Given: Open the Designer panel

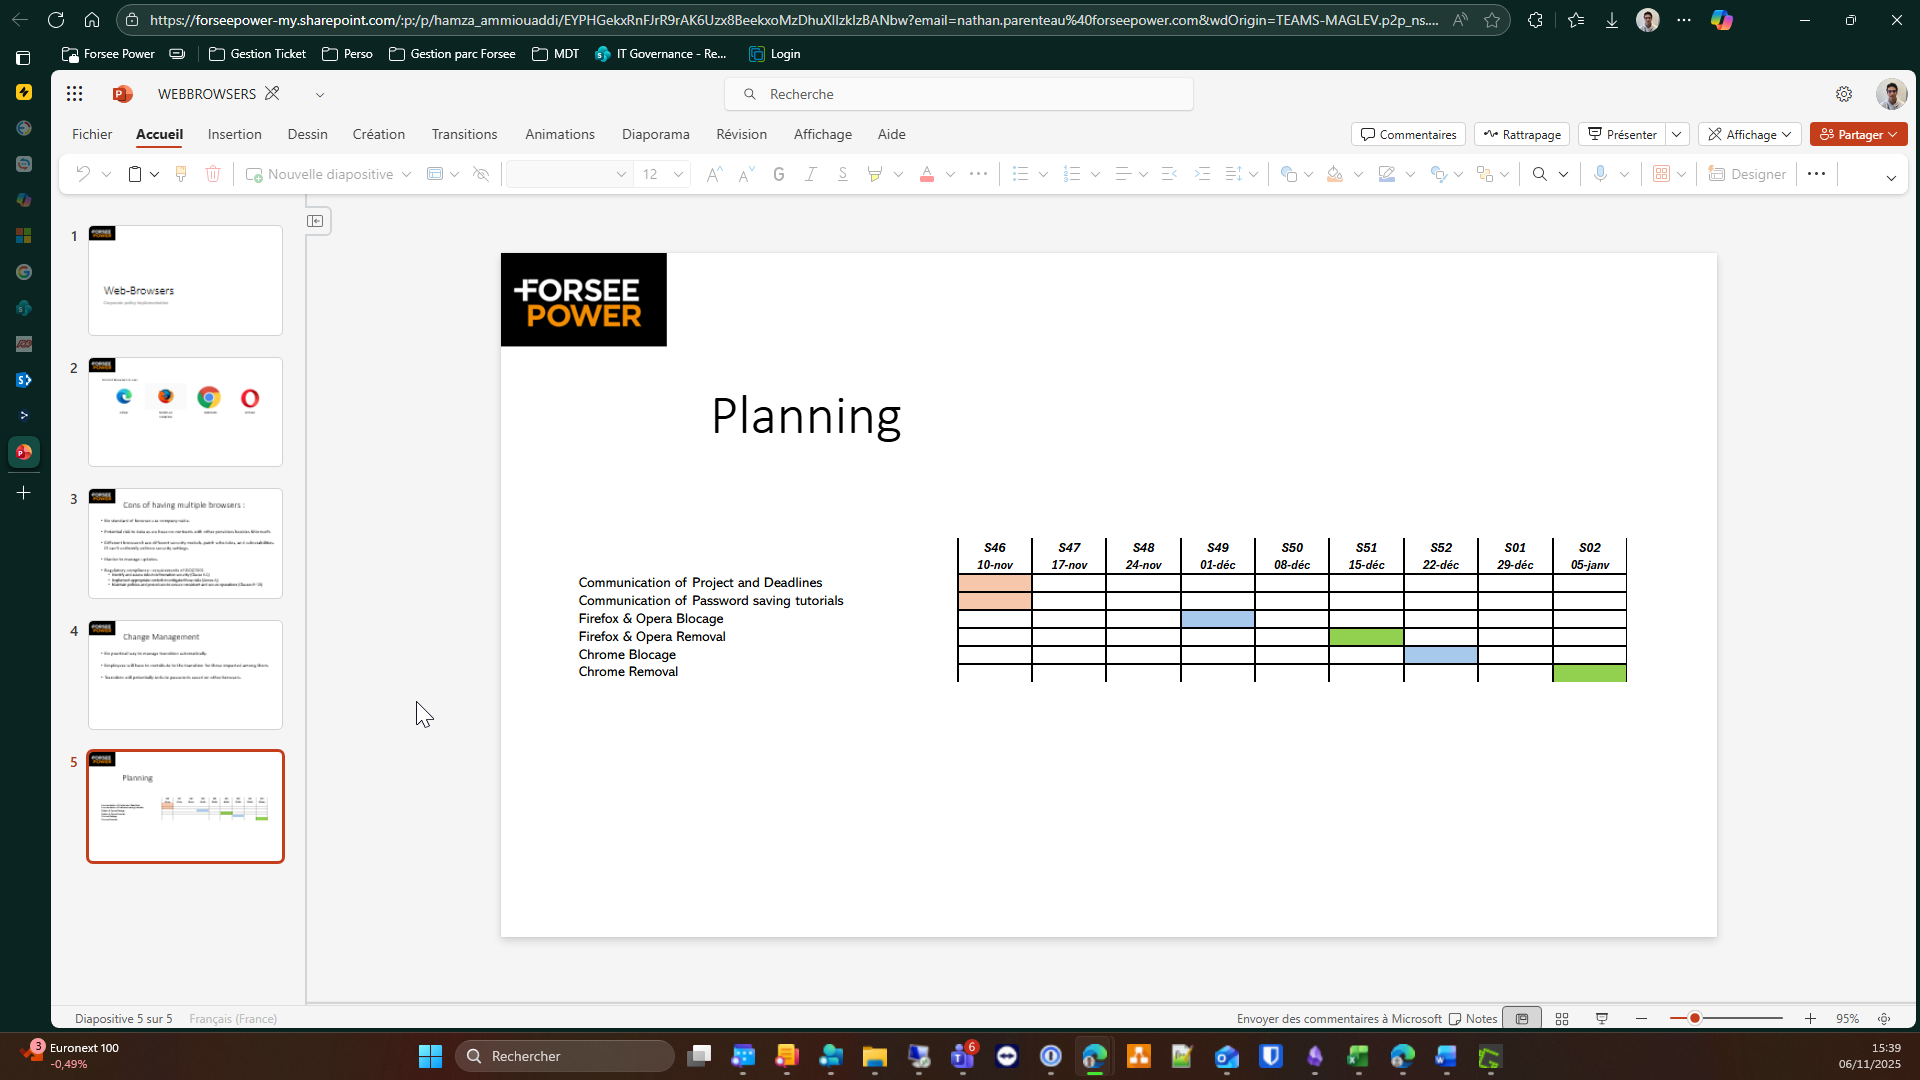Looking at the screenshot, I should [1746, 173].
